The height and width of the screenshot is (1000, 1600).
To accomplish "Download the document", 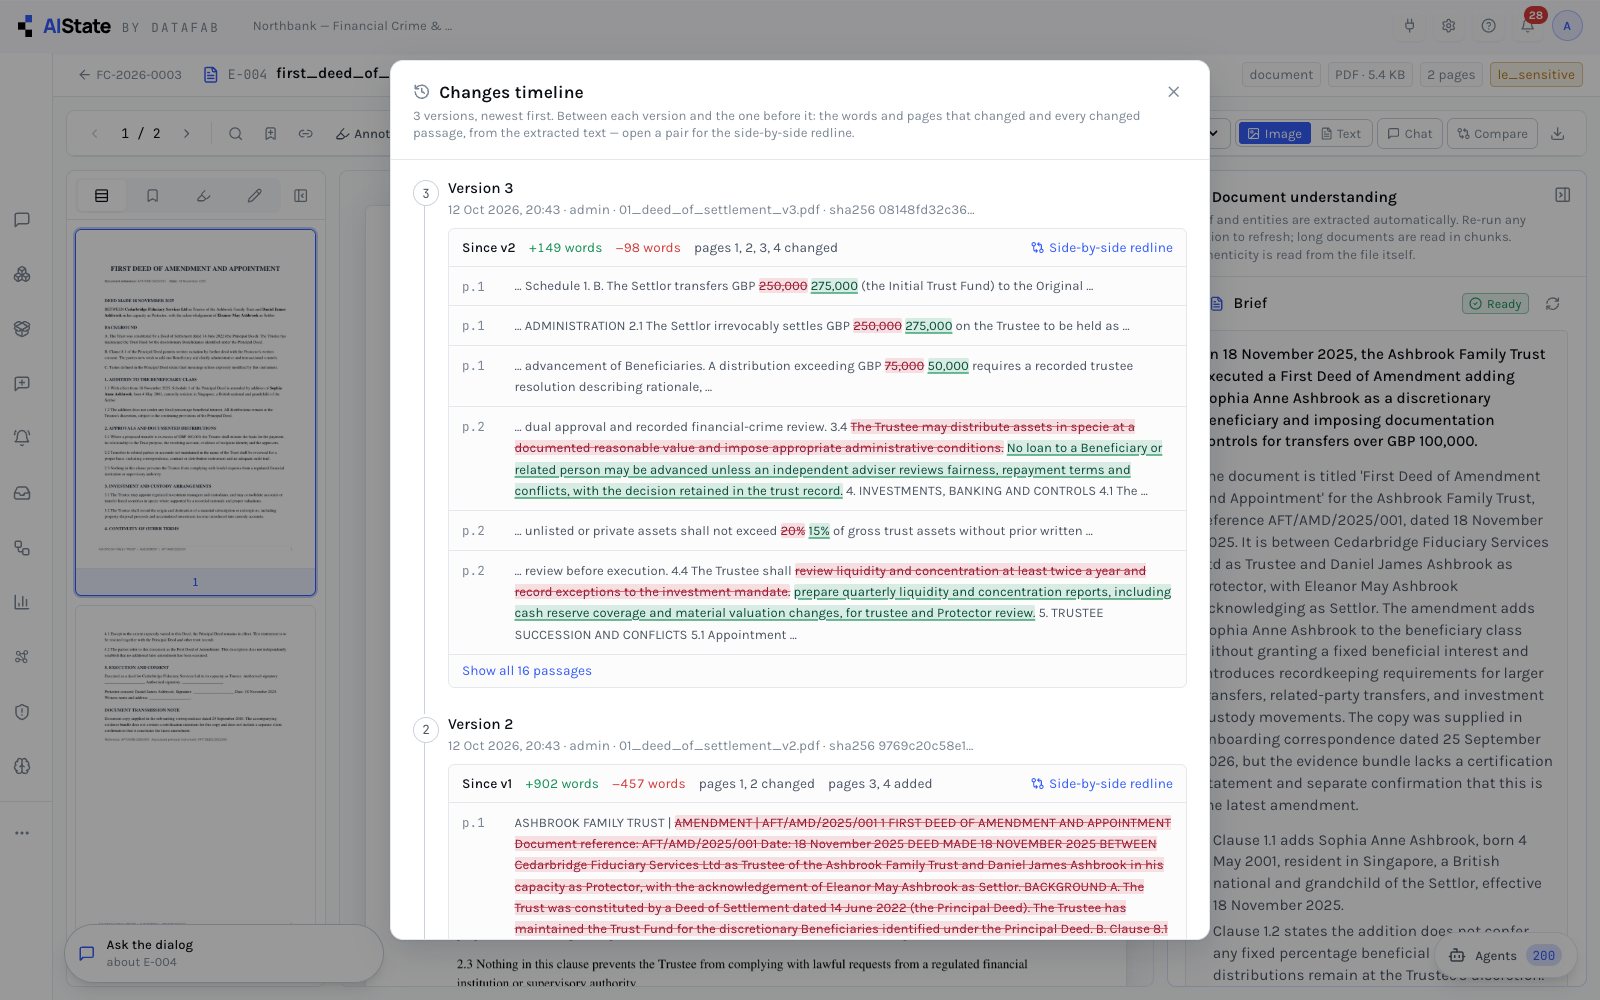I will [1557, 134].
